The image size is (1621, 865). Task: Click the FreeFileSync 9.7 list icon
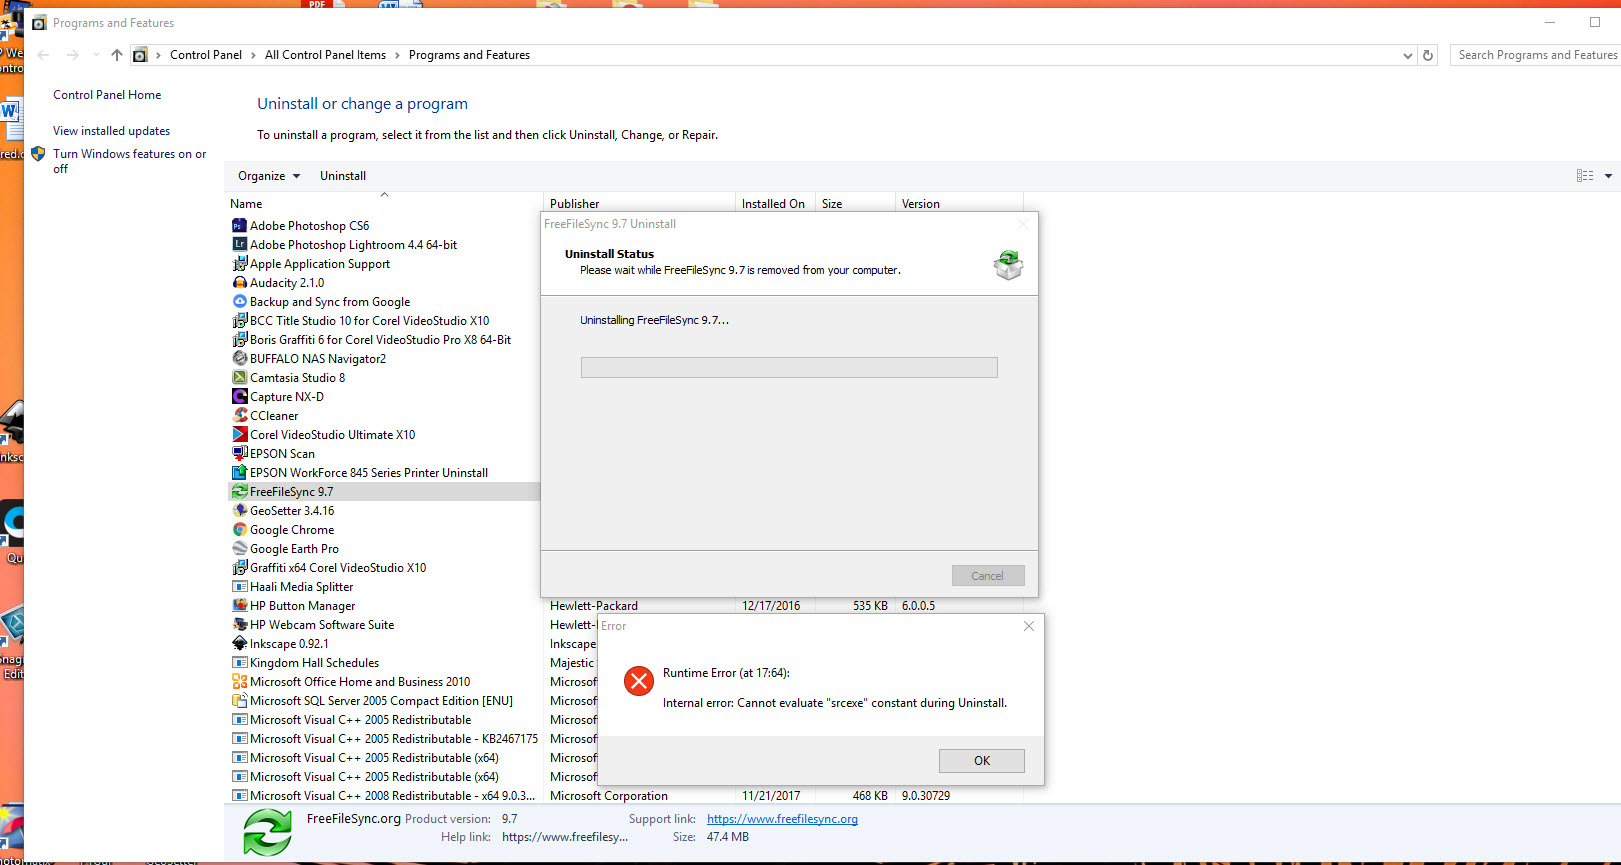pyautogui.click(x=239, y=492)
